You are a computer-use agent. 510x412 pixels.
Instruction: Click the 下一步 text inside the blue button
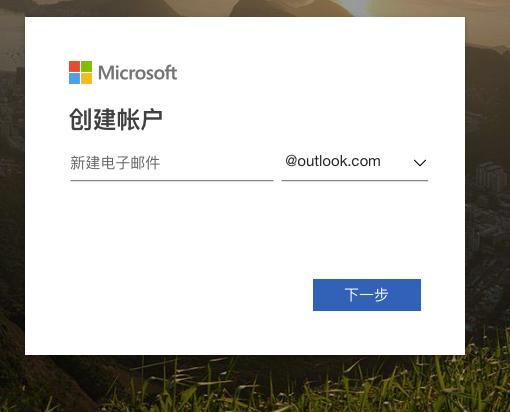coord(366,295)
